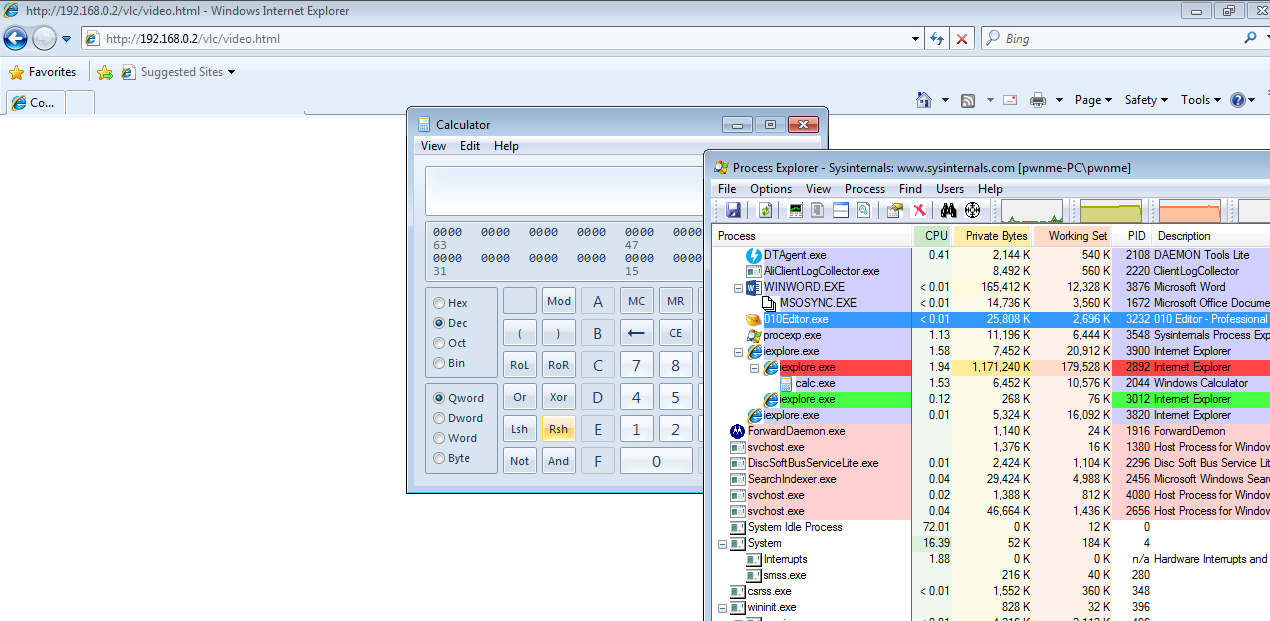Click the Help question mark icon in IE

tap(1238, 100)
